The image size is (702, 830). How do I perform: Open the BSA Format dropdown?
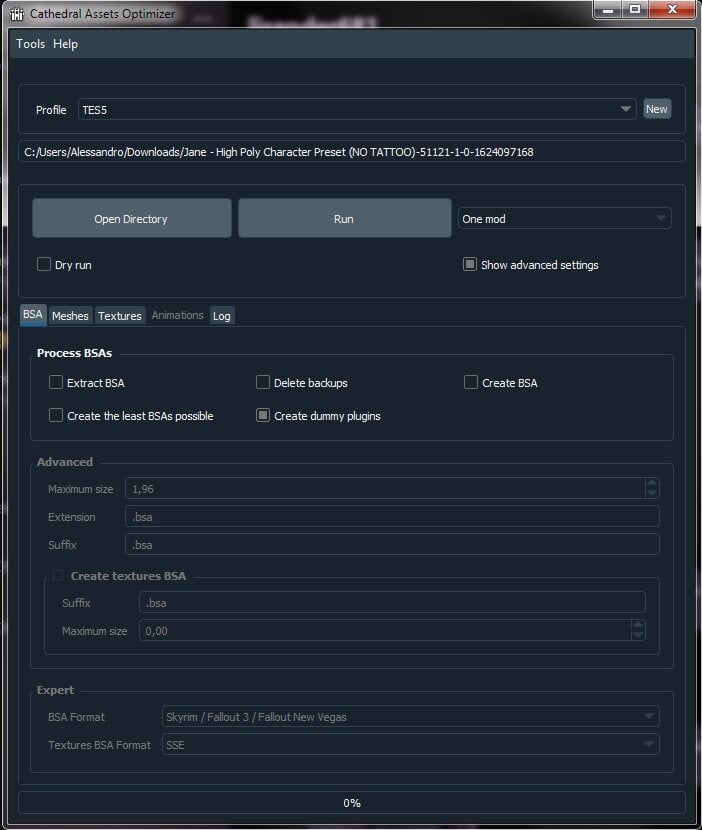[x=411, y=717]
